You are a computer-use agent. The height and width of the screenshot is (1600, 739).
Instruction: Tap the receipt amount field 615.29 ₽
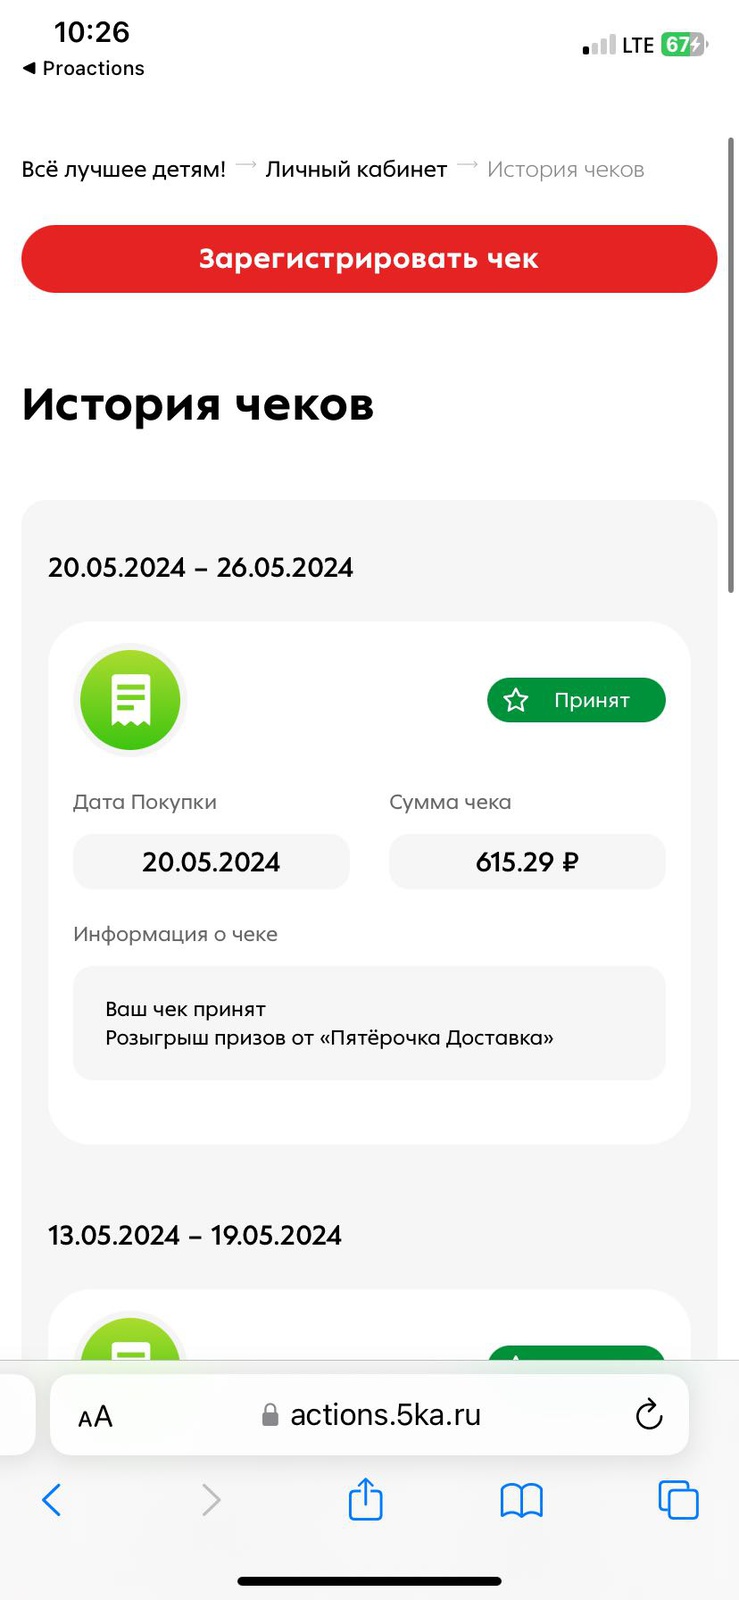coord(527,861)
